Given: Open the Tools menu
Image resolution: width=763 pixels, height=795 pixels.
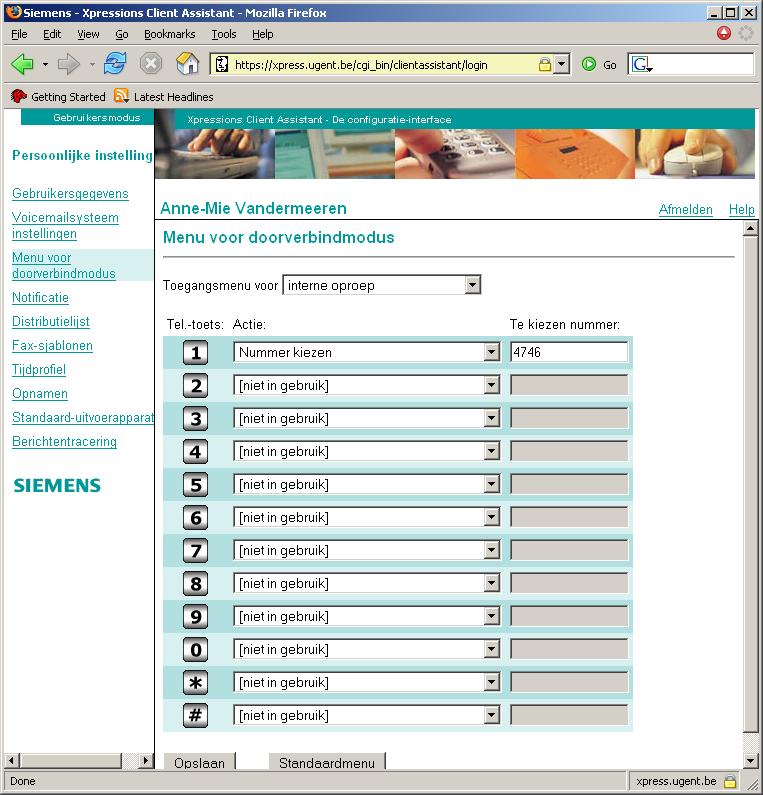Looking at the screenshot, I should (x=223, y=34).
